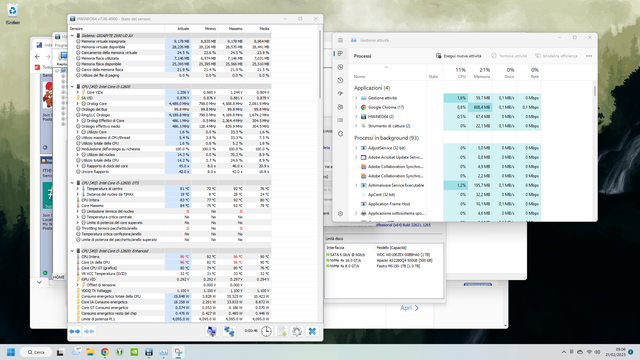Click HWiNFO expand/collapse layout arrows button
The image size is (640, 360).
(74, 331)
